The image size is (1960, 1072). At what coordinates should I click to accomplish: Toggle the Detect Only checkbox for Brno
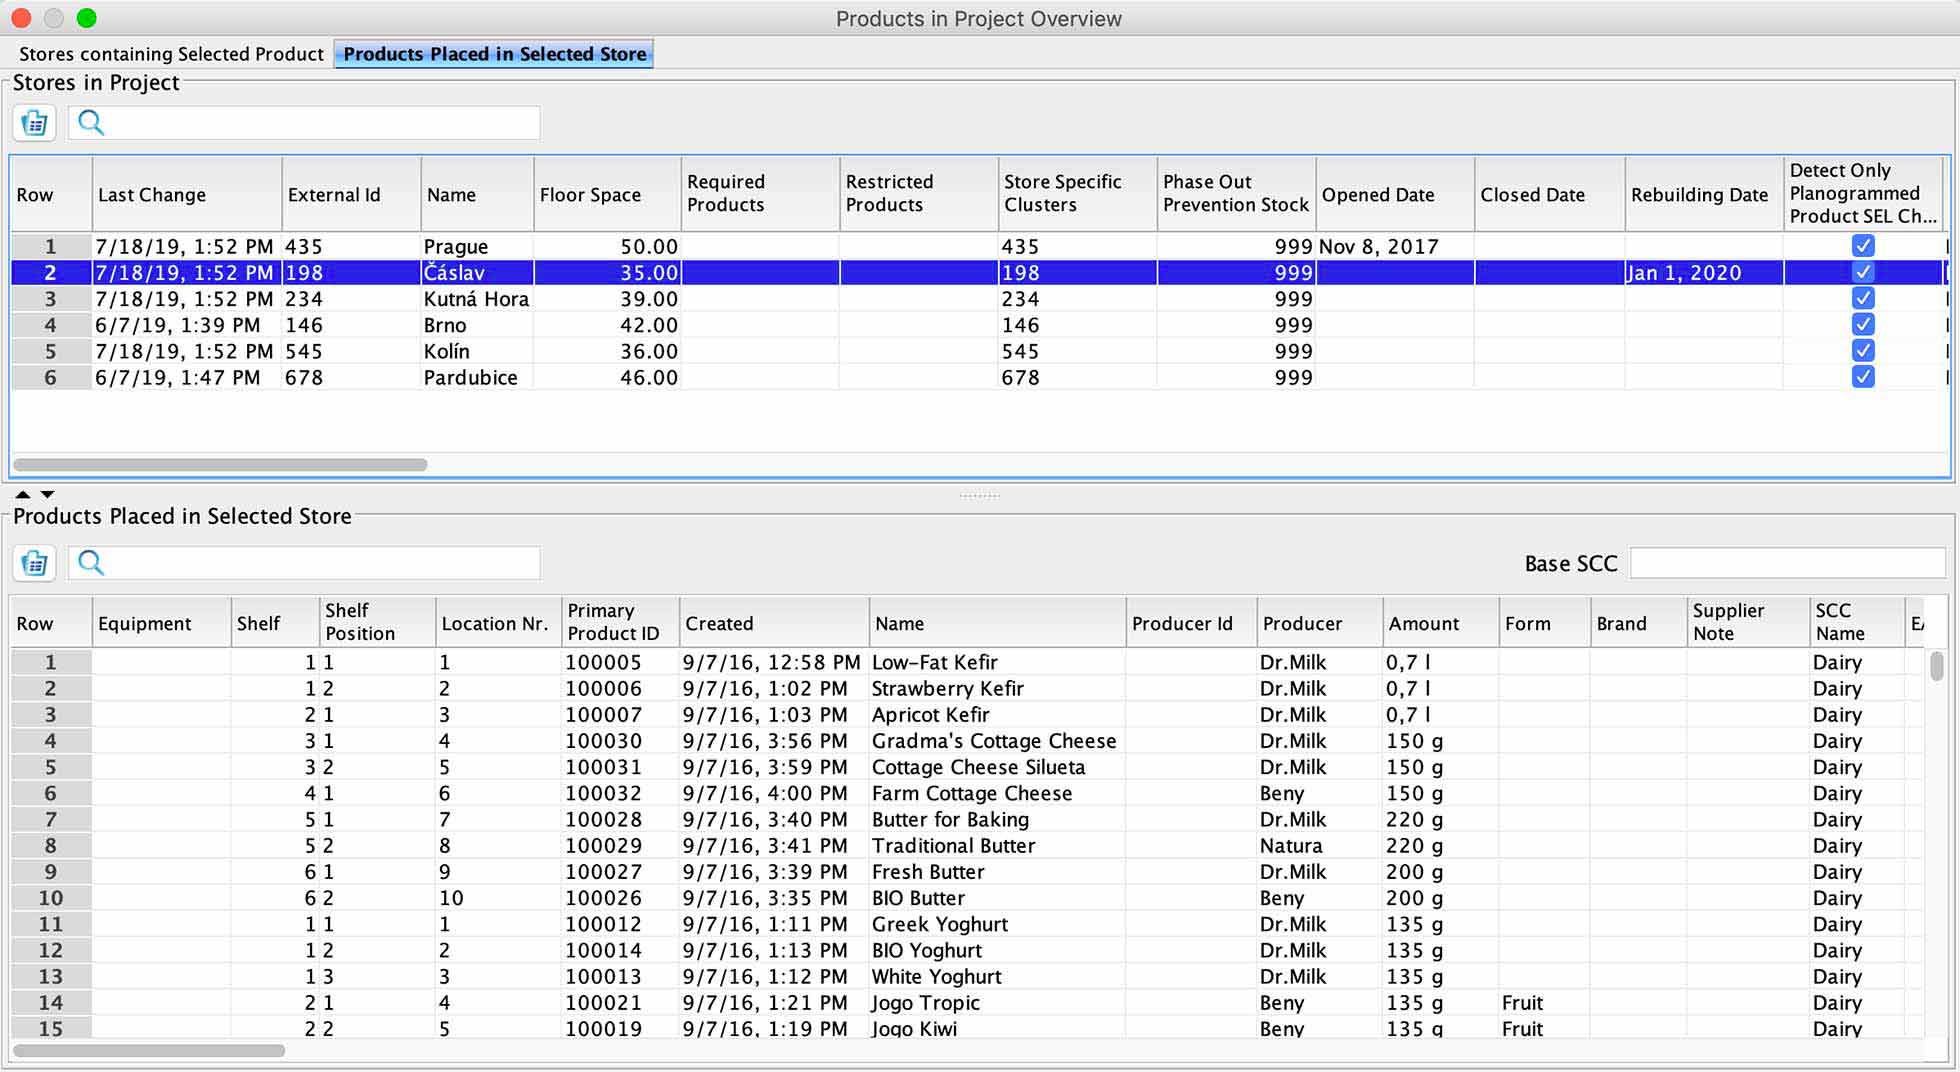coord(1862,325)
